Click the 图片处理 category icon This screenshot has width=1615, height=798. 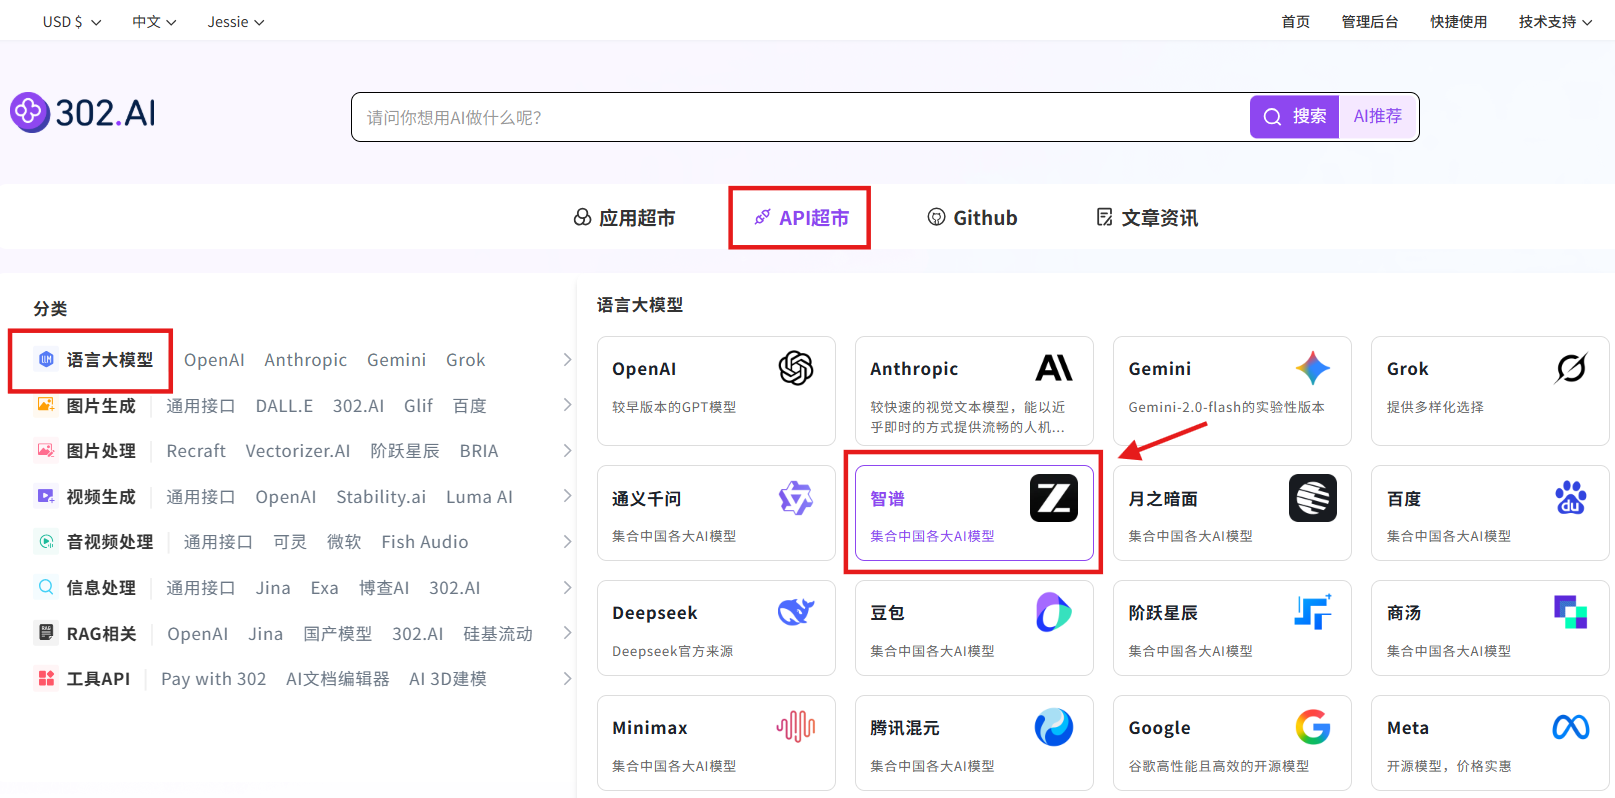pyautogui.click(x=46, y=450)
